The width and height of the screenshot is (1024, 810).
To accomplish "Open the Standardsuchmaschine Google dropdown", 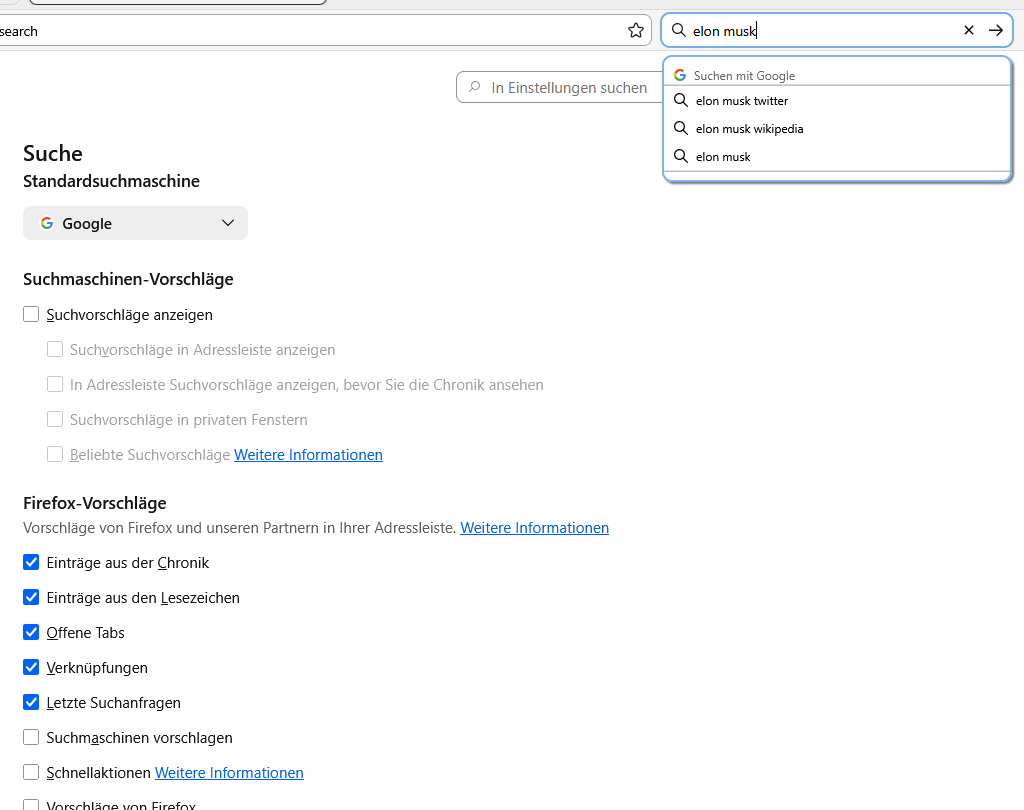I will click(135, 223).
